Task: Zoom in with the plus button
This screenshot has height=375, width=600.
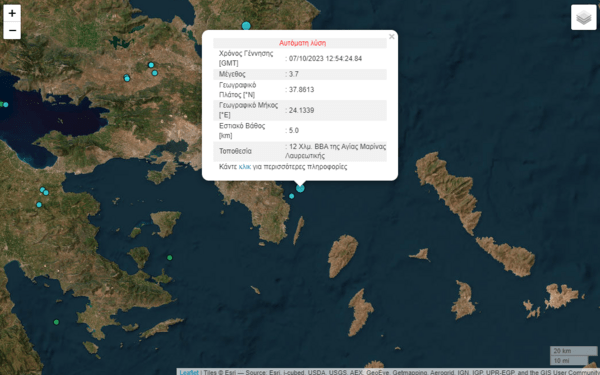Action: click(x=12, y=13)
